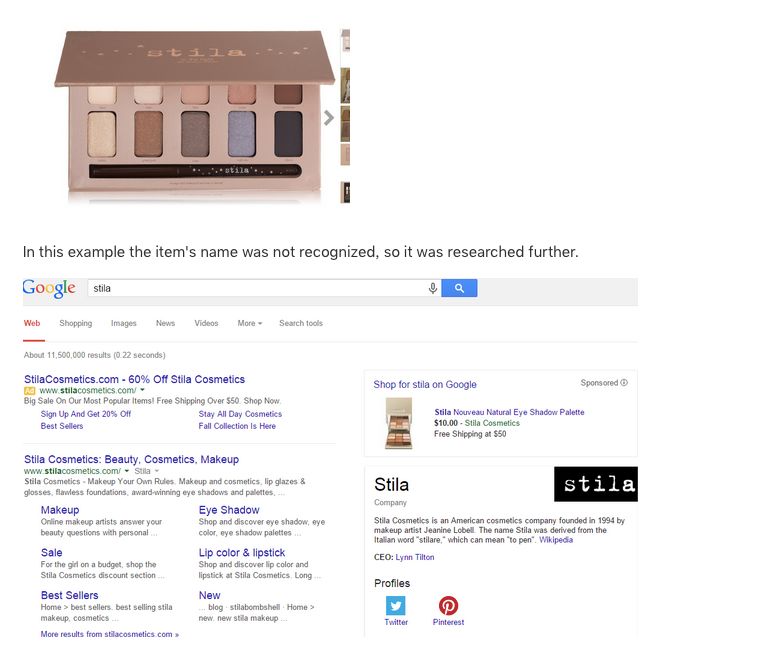Open the large Best Sellers sitelink
769x654 pixels.
pyautogui.click(x=70, y=595)
